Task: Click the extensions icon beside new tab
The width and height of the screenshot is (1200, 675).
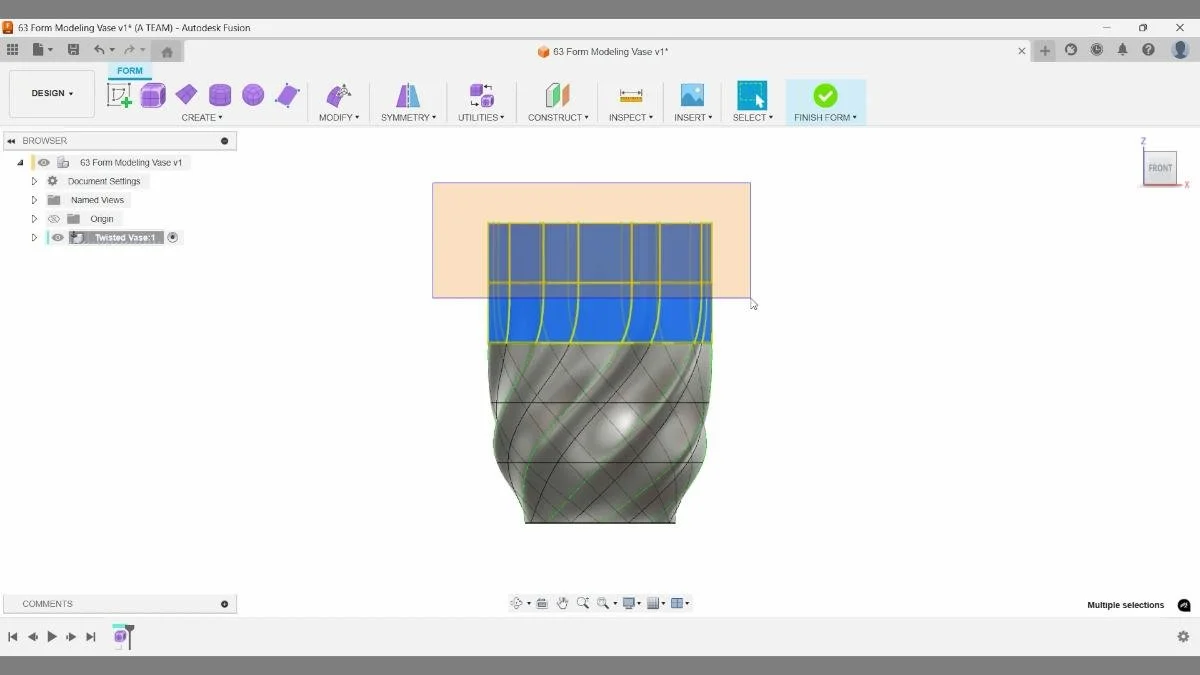Action: pos(1071,50)
